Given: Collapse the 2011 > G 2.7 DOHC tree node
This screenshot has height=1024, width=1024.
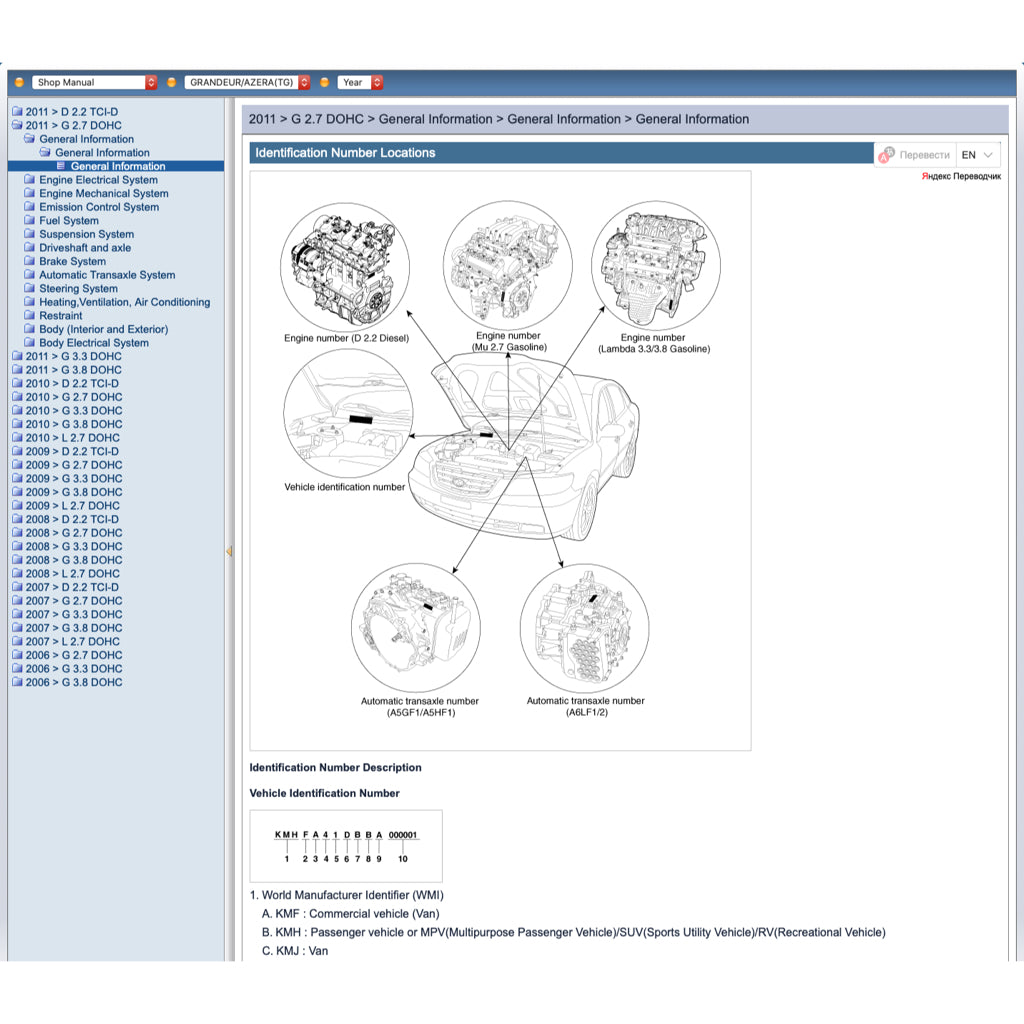Looking at the screenshot, I should [16, 126].
